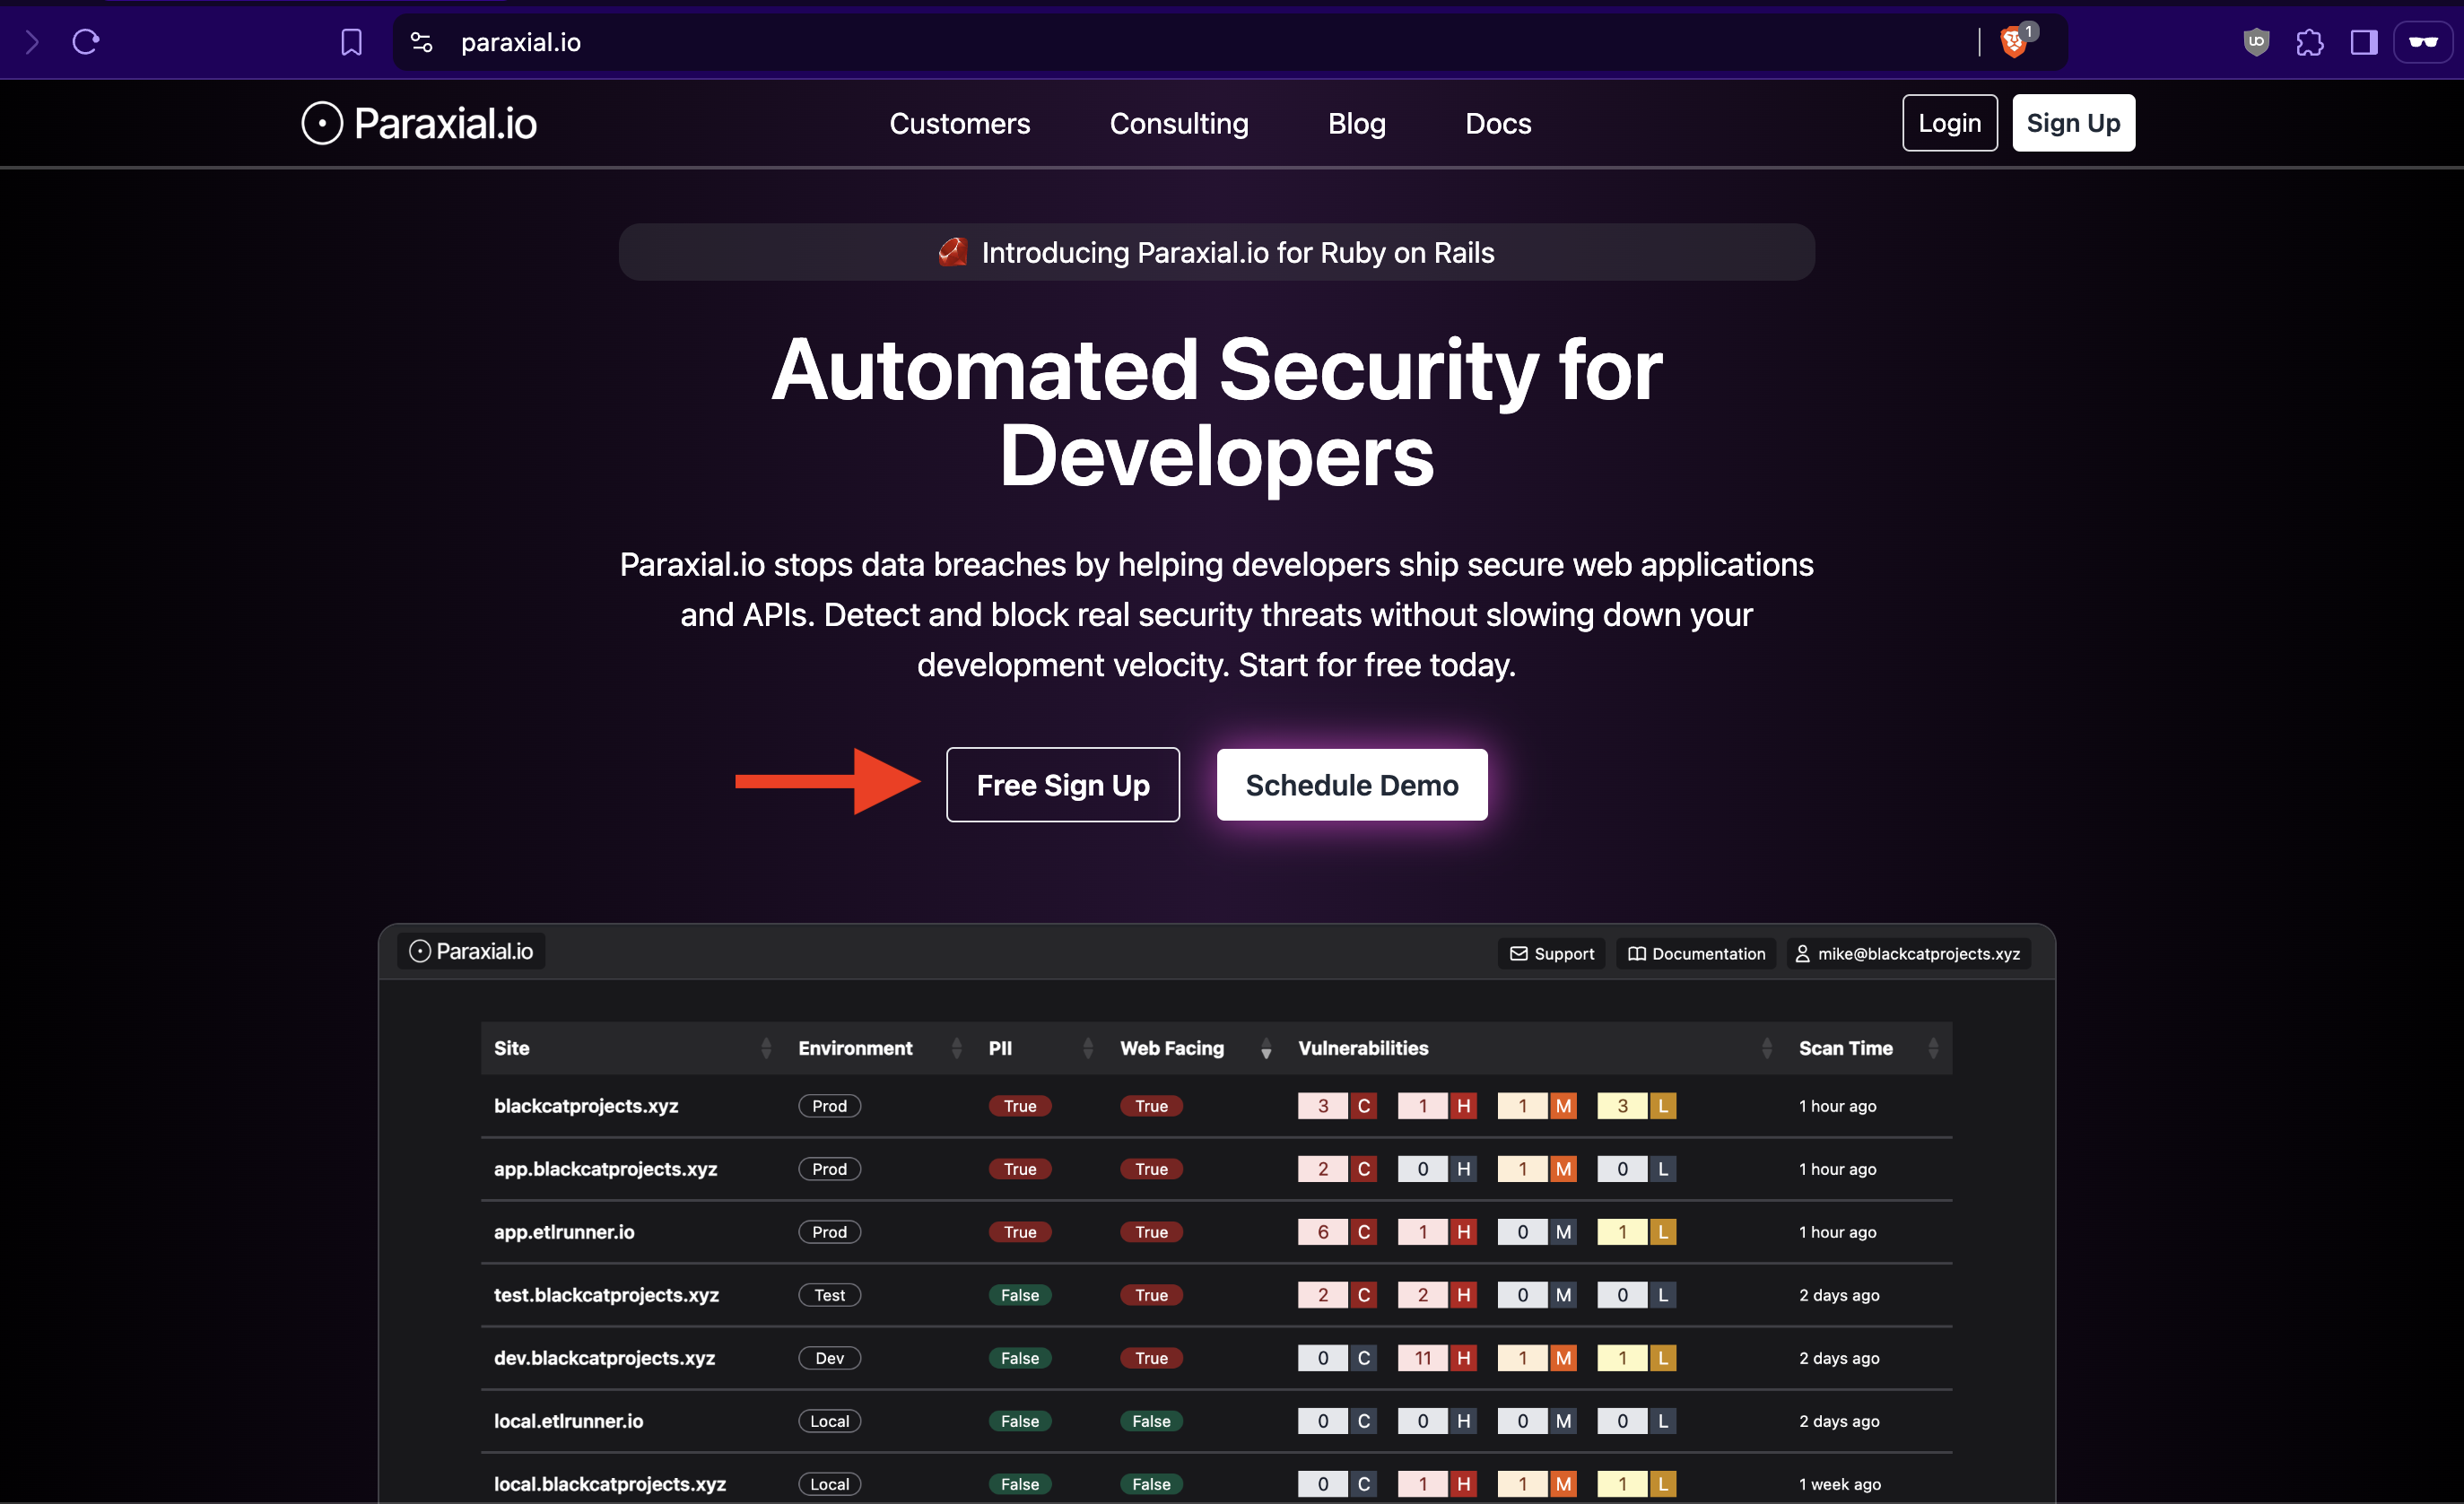The image size is (2464, 1504).
Task: Click the 3 low badge for blackcatprojects.xyz
Action: [1636, 1106]
